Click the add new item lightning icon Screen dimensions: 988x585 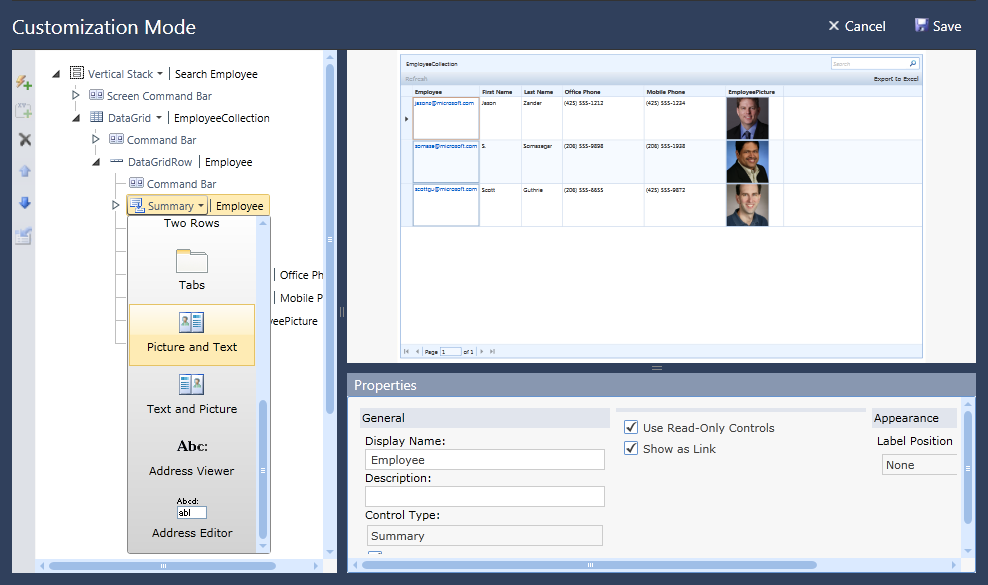click(x=23, y=83)
